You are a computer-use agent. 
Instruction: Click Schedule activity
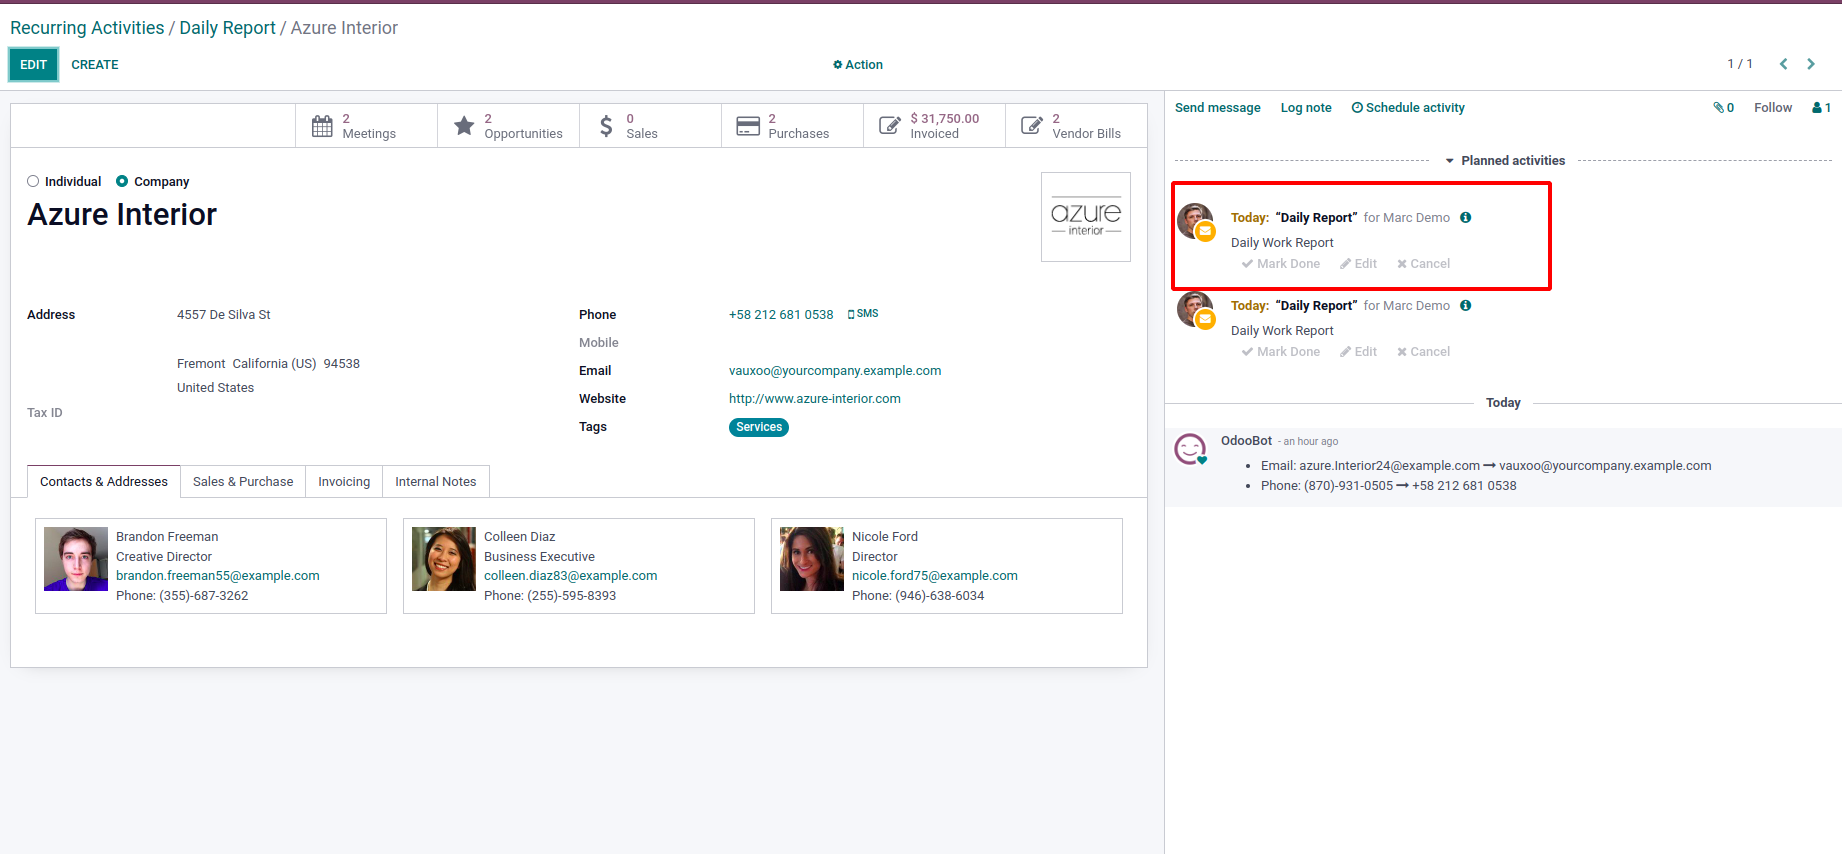(x=1408, y=108)
